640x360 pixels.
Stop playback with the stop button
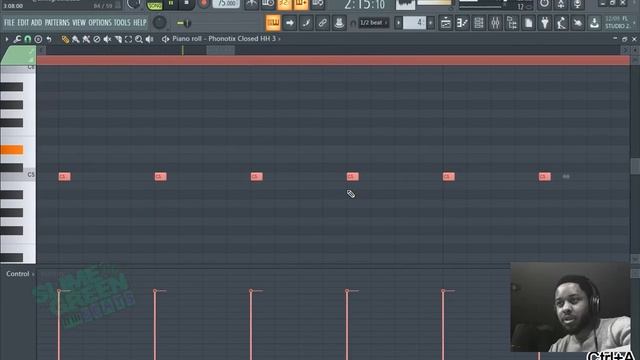coord(187,4)
